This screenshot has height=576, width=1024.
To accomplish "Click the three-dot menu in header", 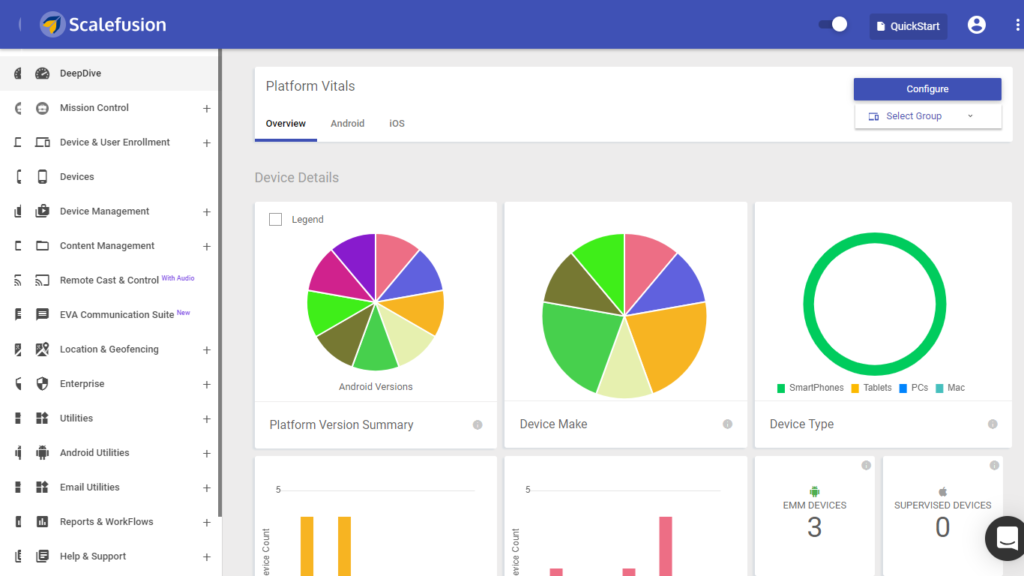I will [1017, 25].
